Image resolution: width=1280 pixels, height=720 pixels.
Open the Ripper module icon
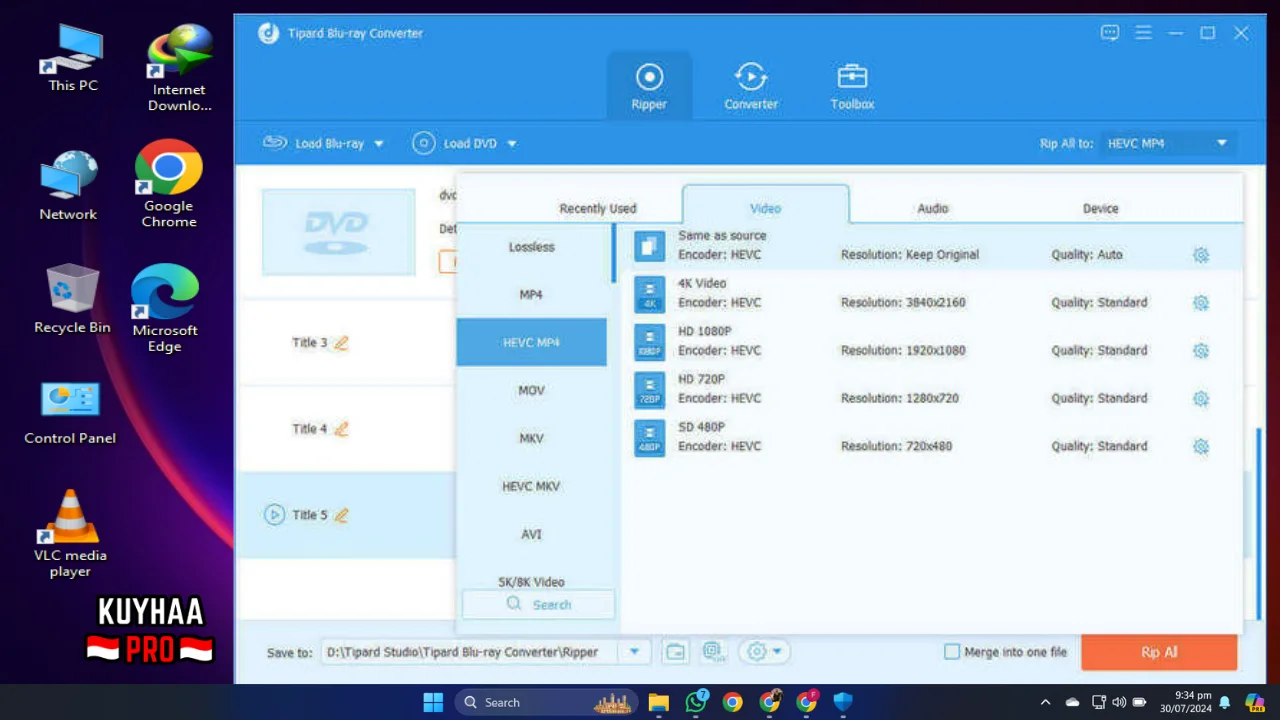pyautogui.click(x=649, y=77)
